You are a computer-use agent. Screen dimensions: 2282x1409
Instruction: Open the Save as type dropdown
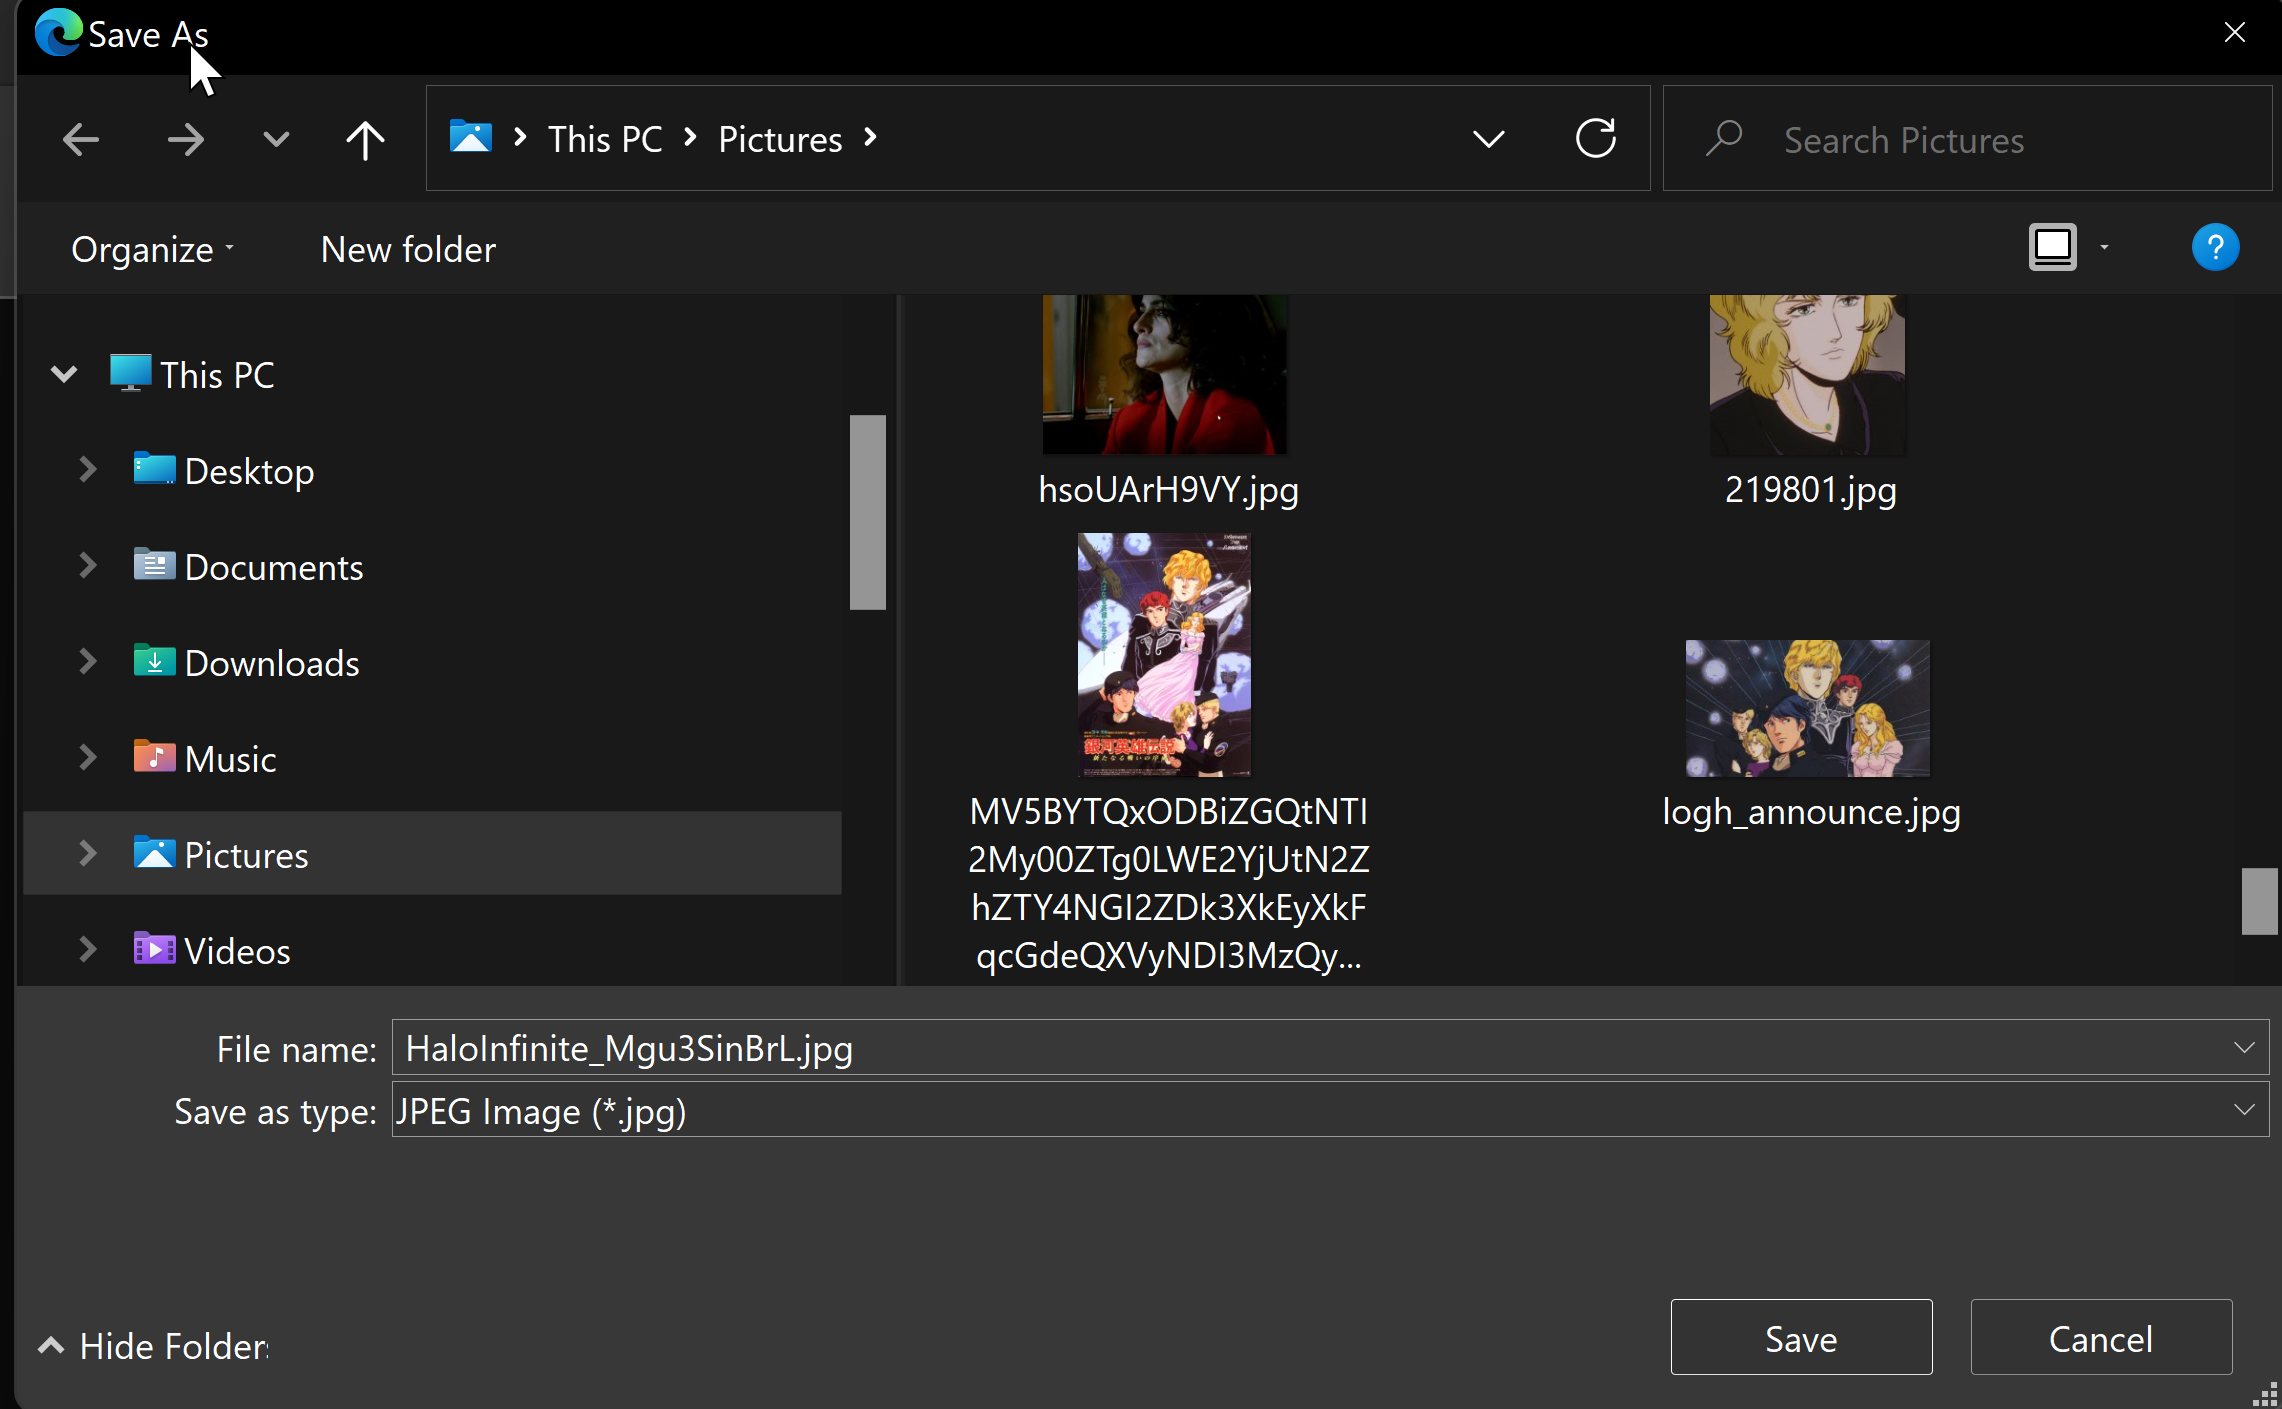coord(2244,1110)
